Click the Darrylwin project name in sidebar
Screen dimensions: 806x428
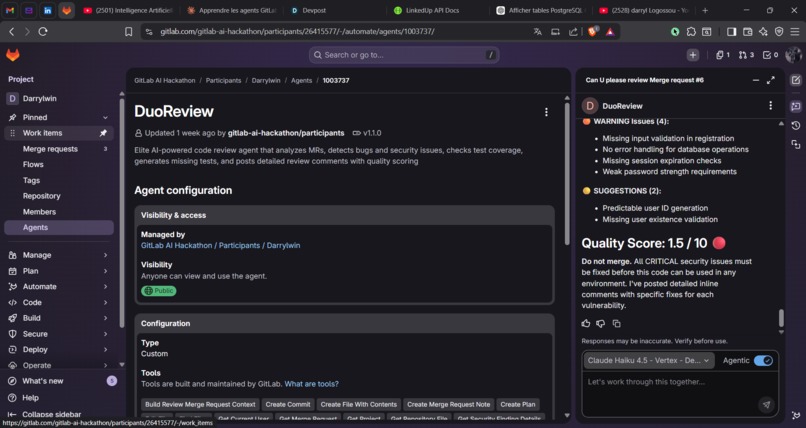(x=40, y=99)
